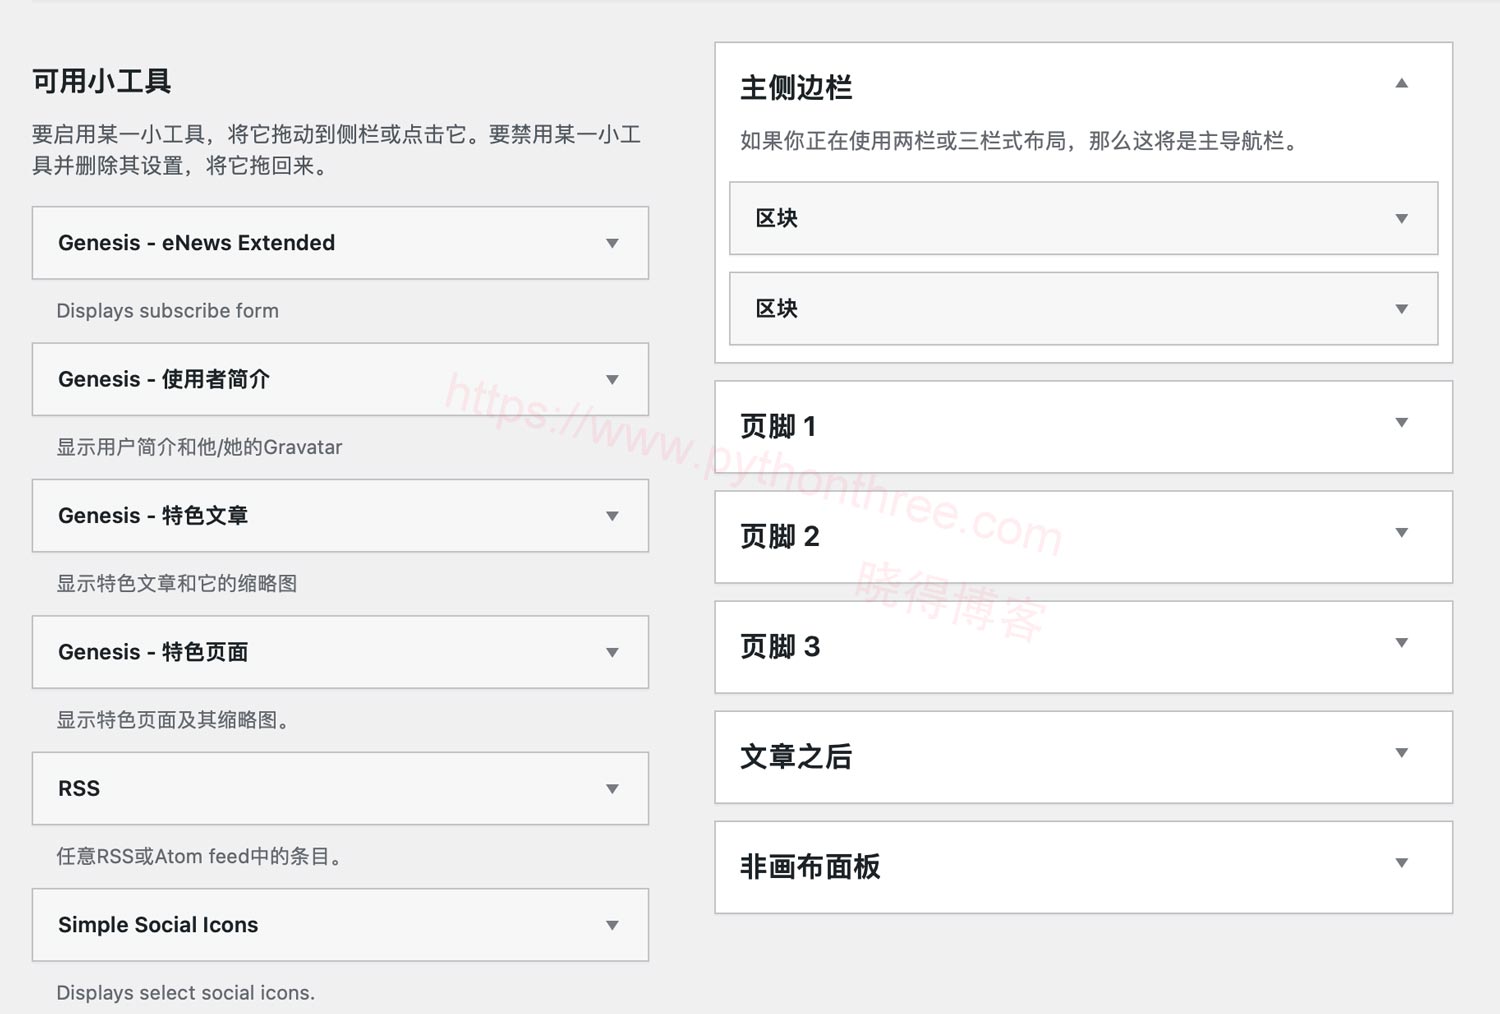Click the '显示用户简介和他/她的Gravatar' description

click(199, 447)
